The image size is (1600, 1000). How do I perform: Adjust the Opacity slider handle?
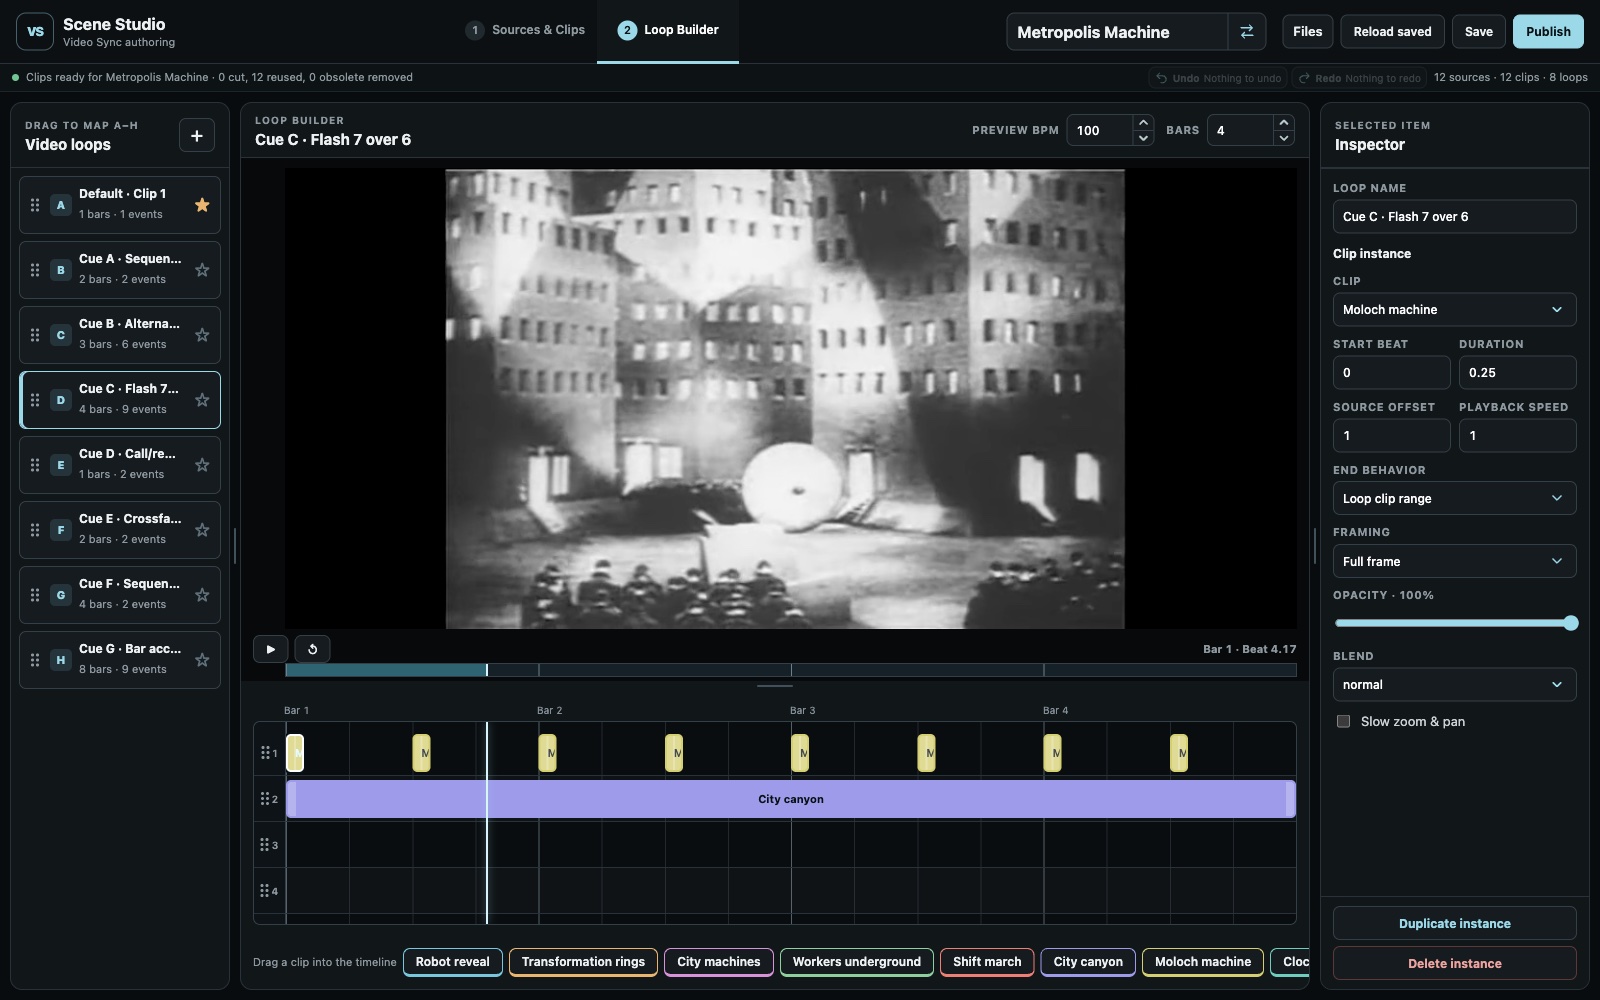(1570, 623)
